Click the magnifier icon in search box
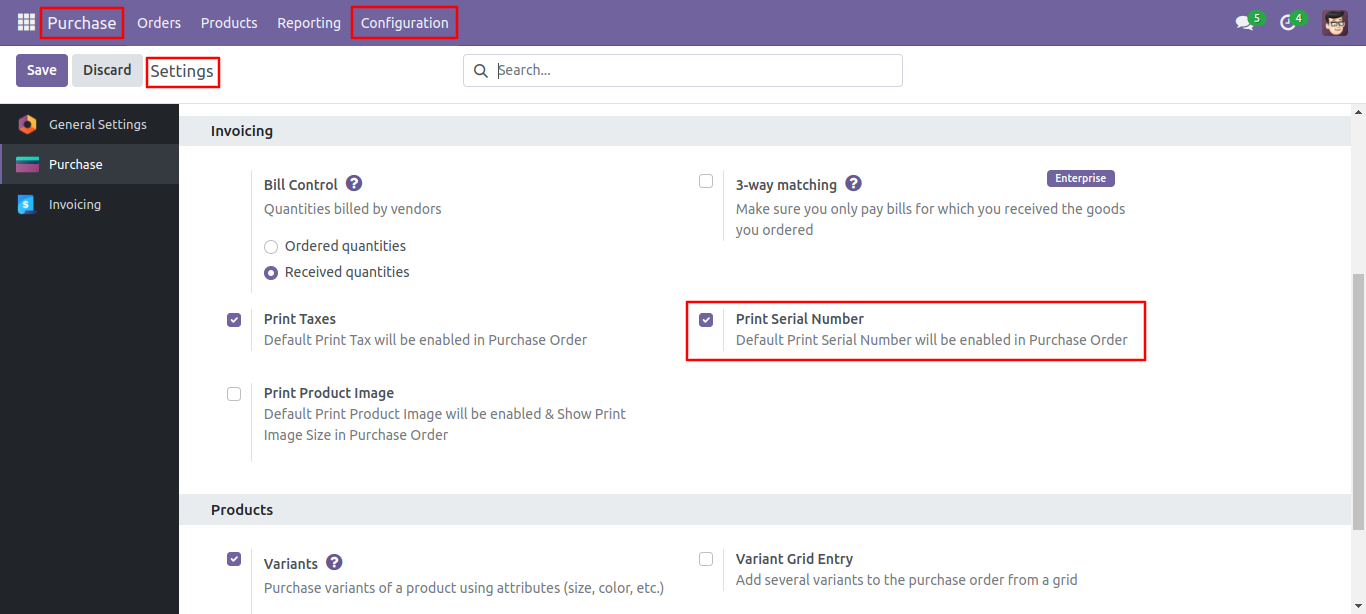 [x=481, y=70]
